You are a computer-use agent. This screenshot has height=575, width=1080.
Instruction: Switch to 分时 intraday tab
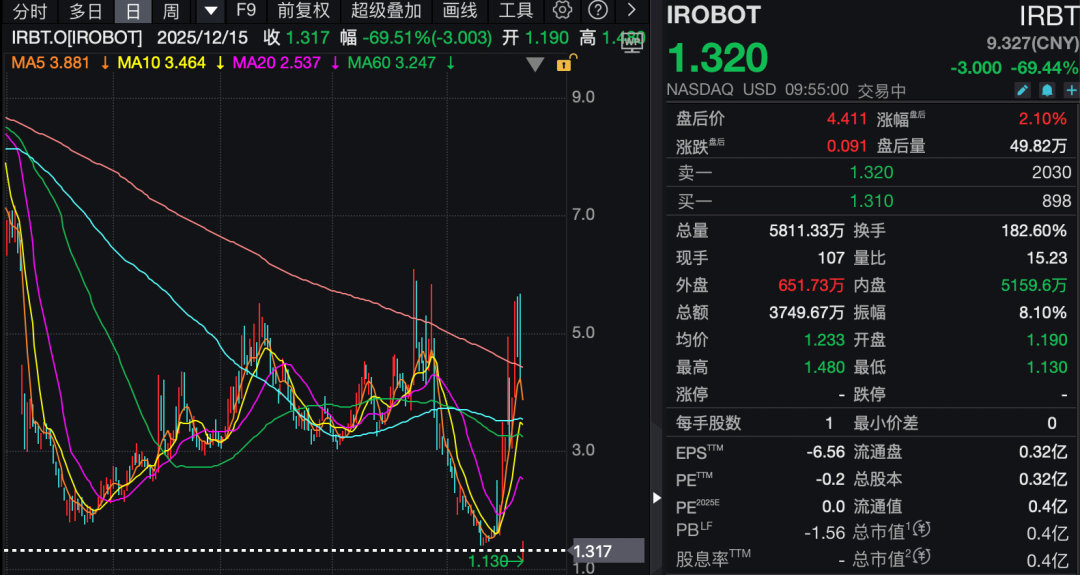click(30, 11)
